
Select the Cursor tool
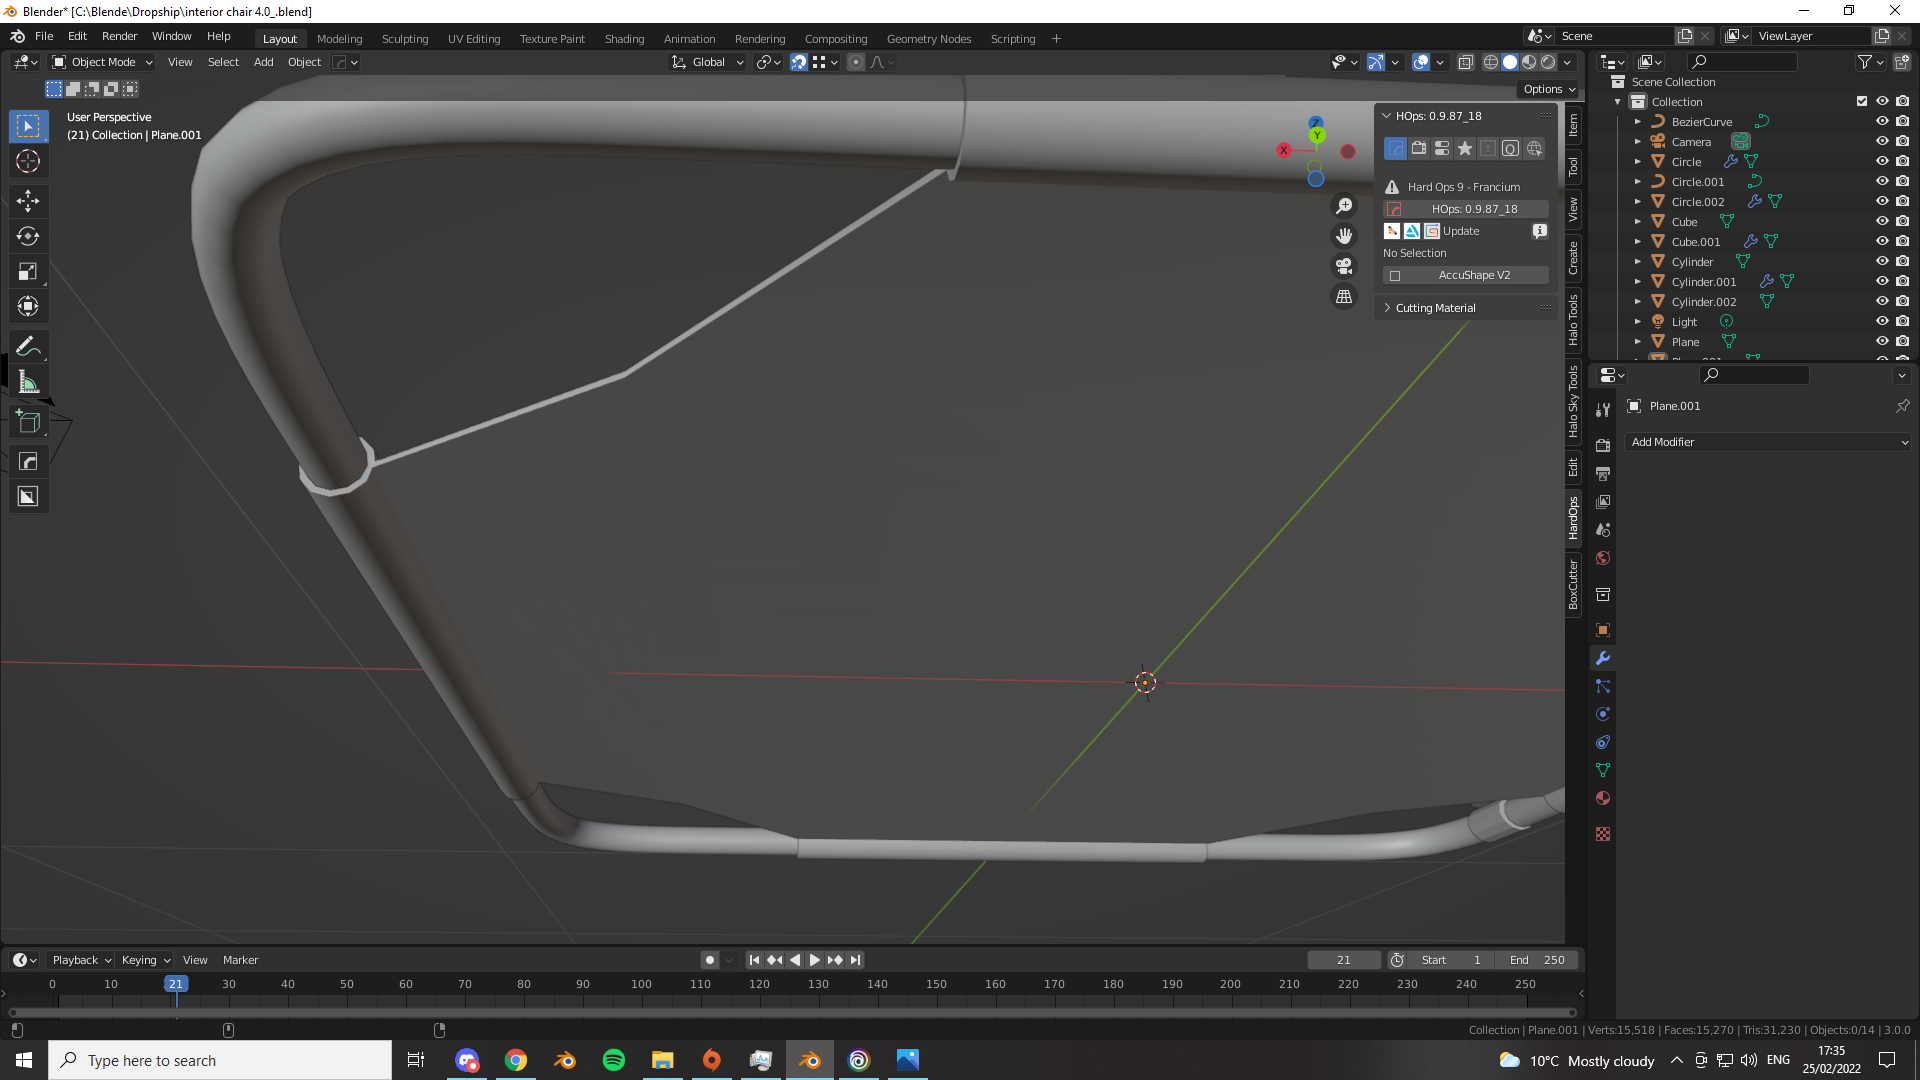point(28,161)
